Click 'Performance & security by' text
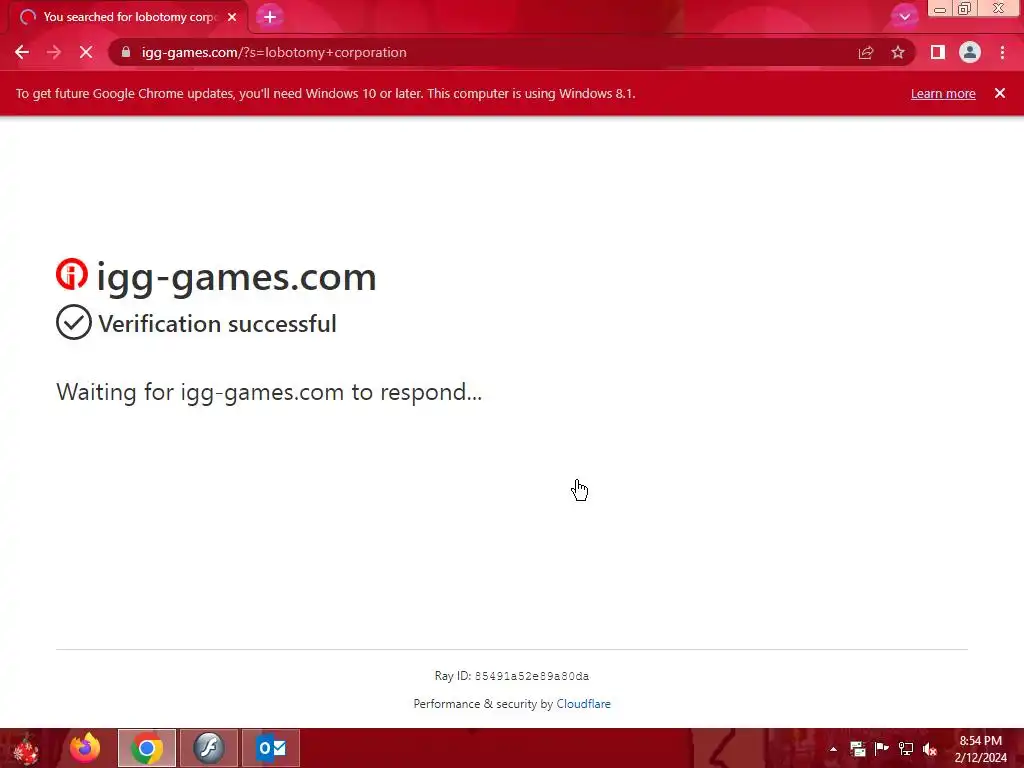Screen dimensions: 1024x768 (483, 704)
